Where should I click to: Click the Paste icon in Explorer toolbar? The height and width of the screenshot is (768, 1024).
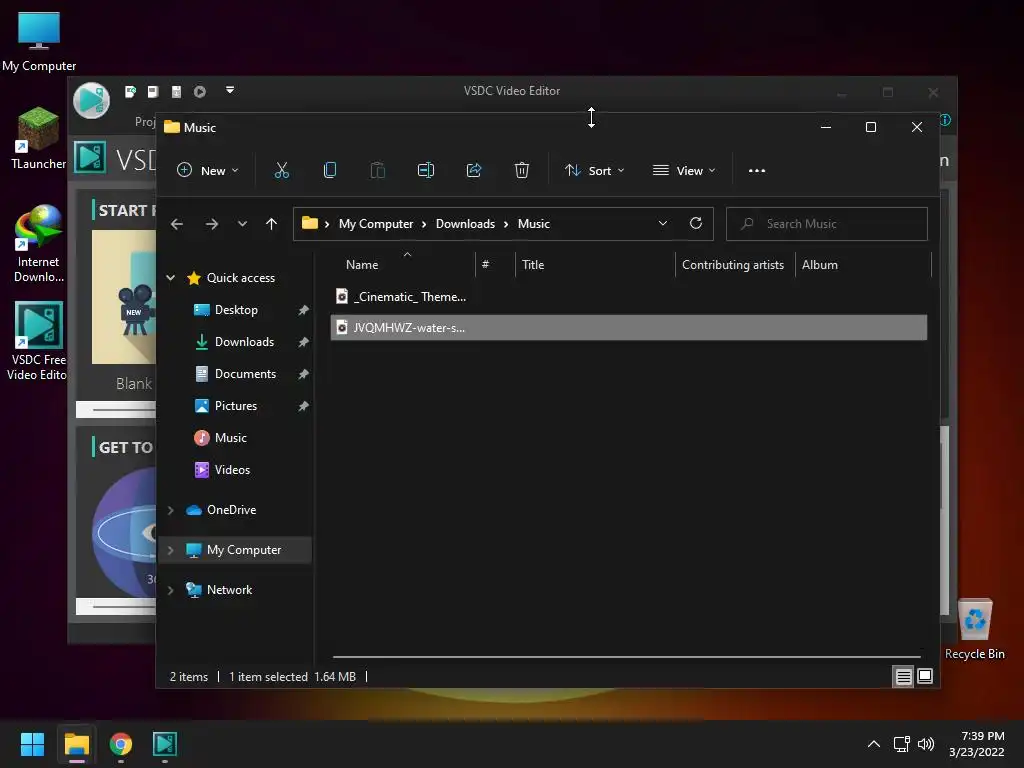pos(377,170)
